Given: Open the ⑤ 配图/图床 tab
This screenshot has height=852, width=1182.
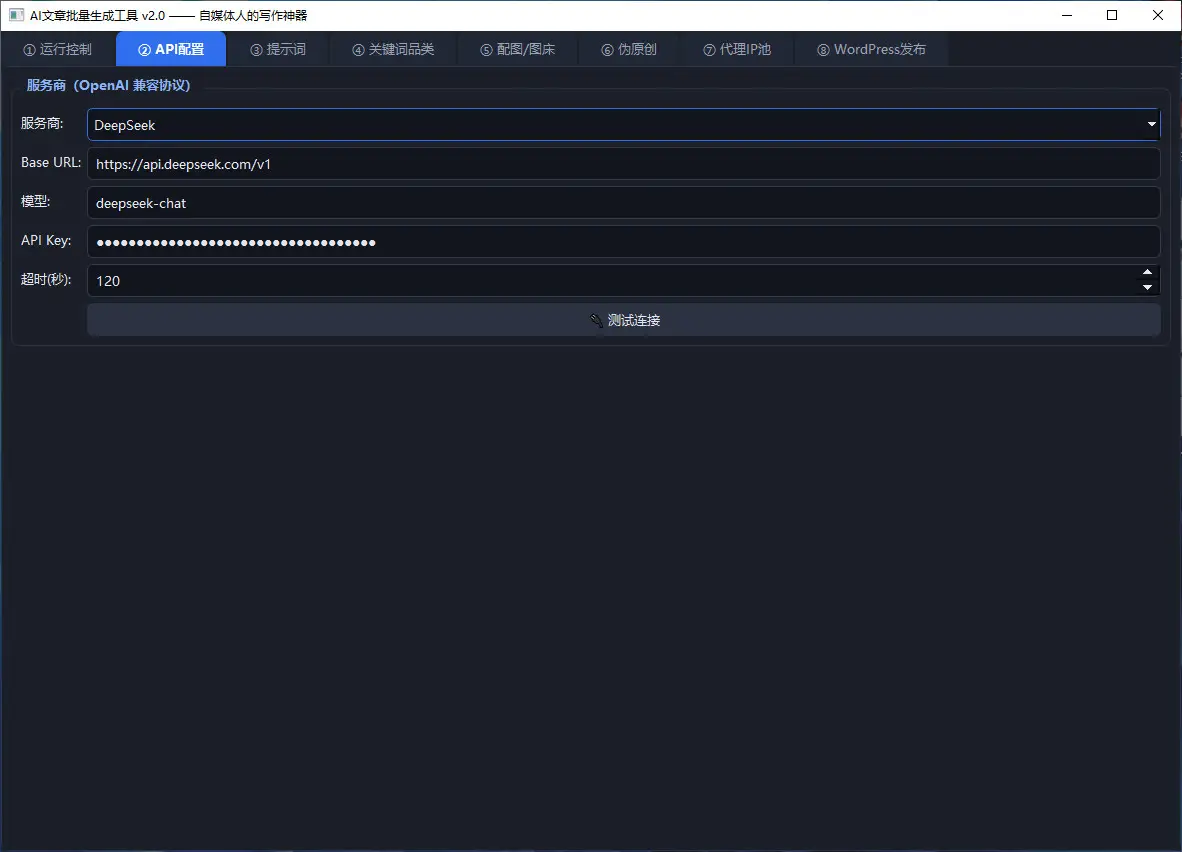Looking at the screenshot, I should [517, 49].
